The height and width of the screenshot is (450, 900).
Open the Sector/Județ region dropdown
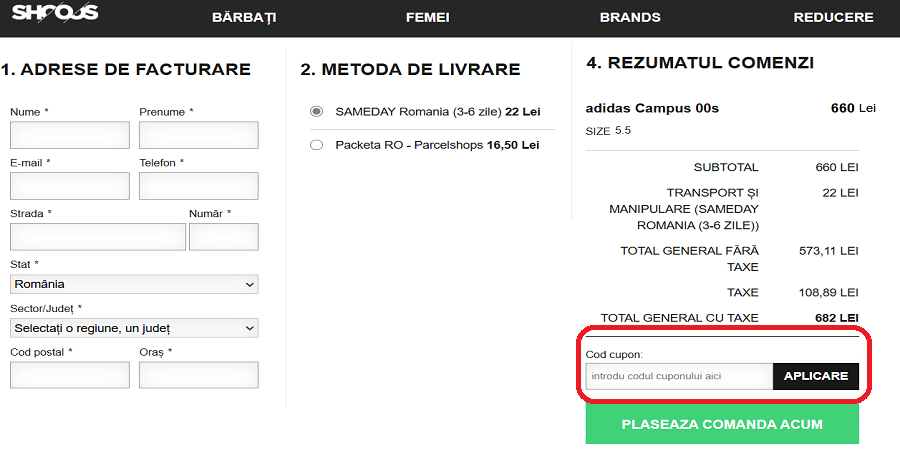[x=134, y=328]
